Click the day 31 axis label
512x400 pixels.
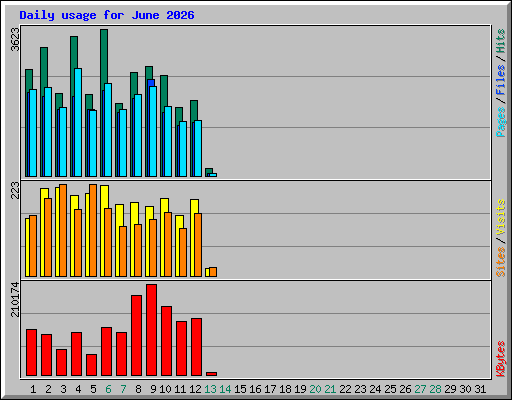[x=480, y=389]
